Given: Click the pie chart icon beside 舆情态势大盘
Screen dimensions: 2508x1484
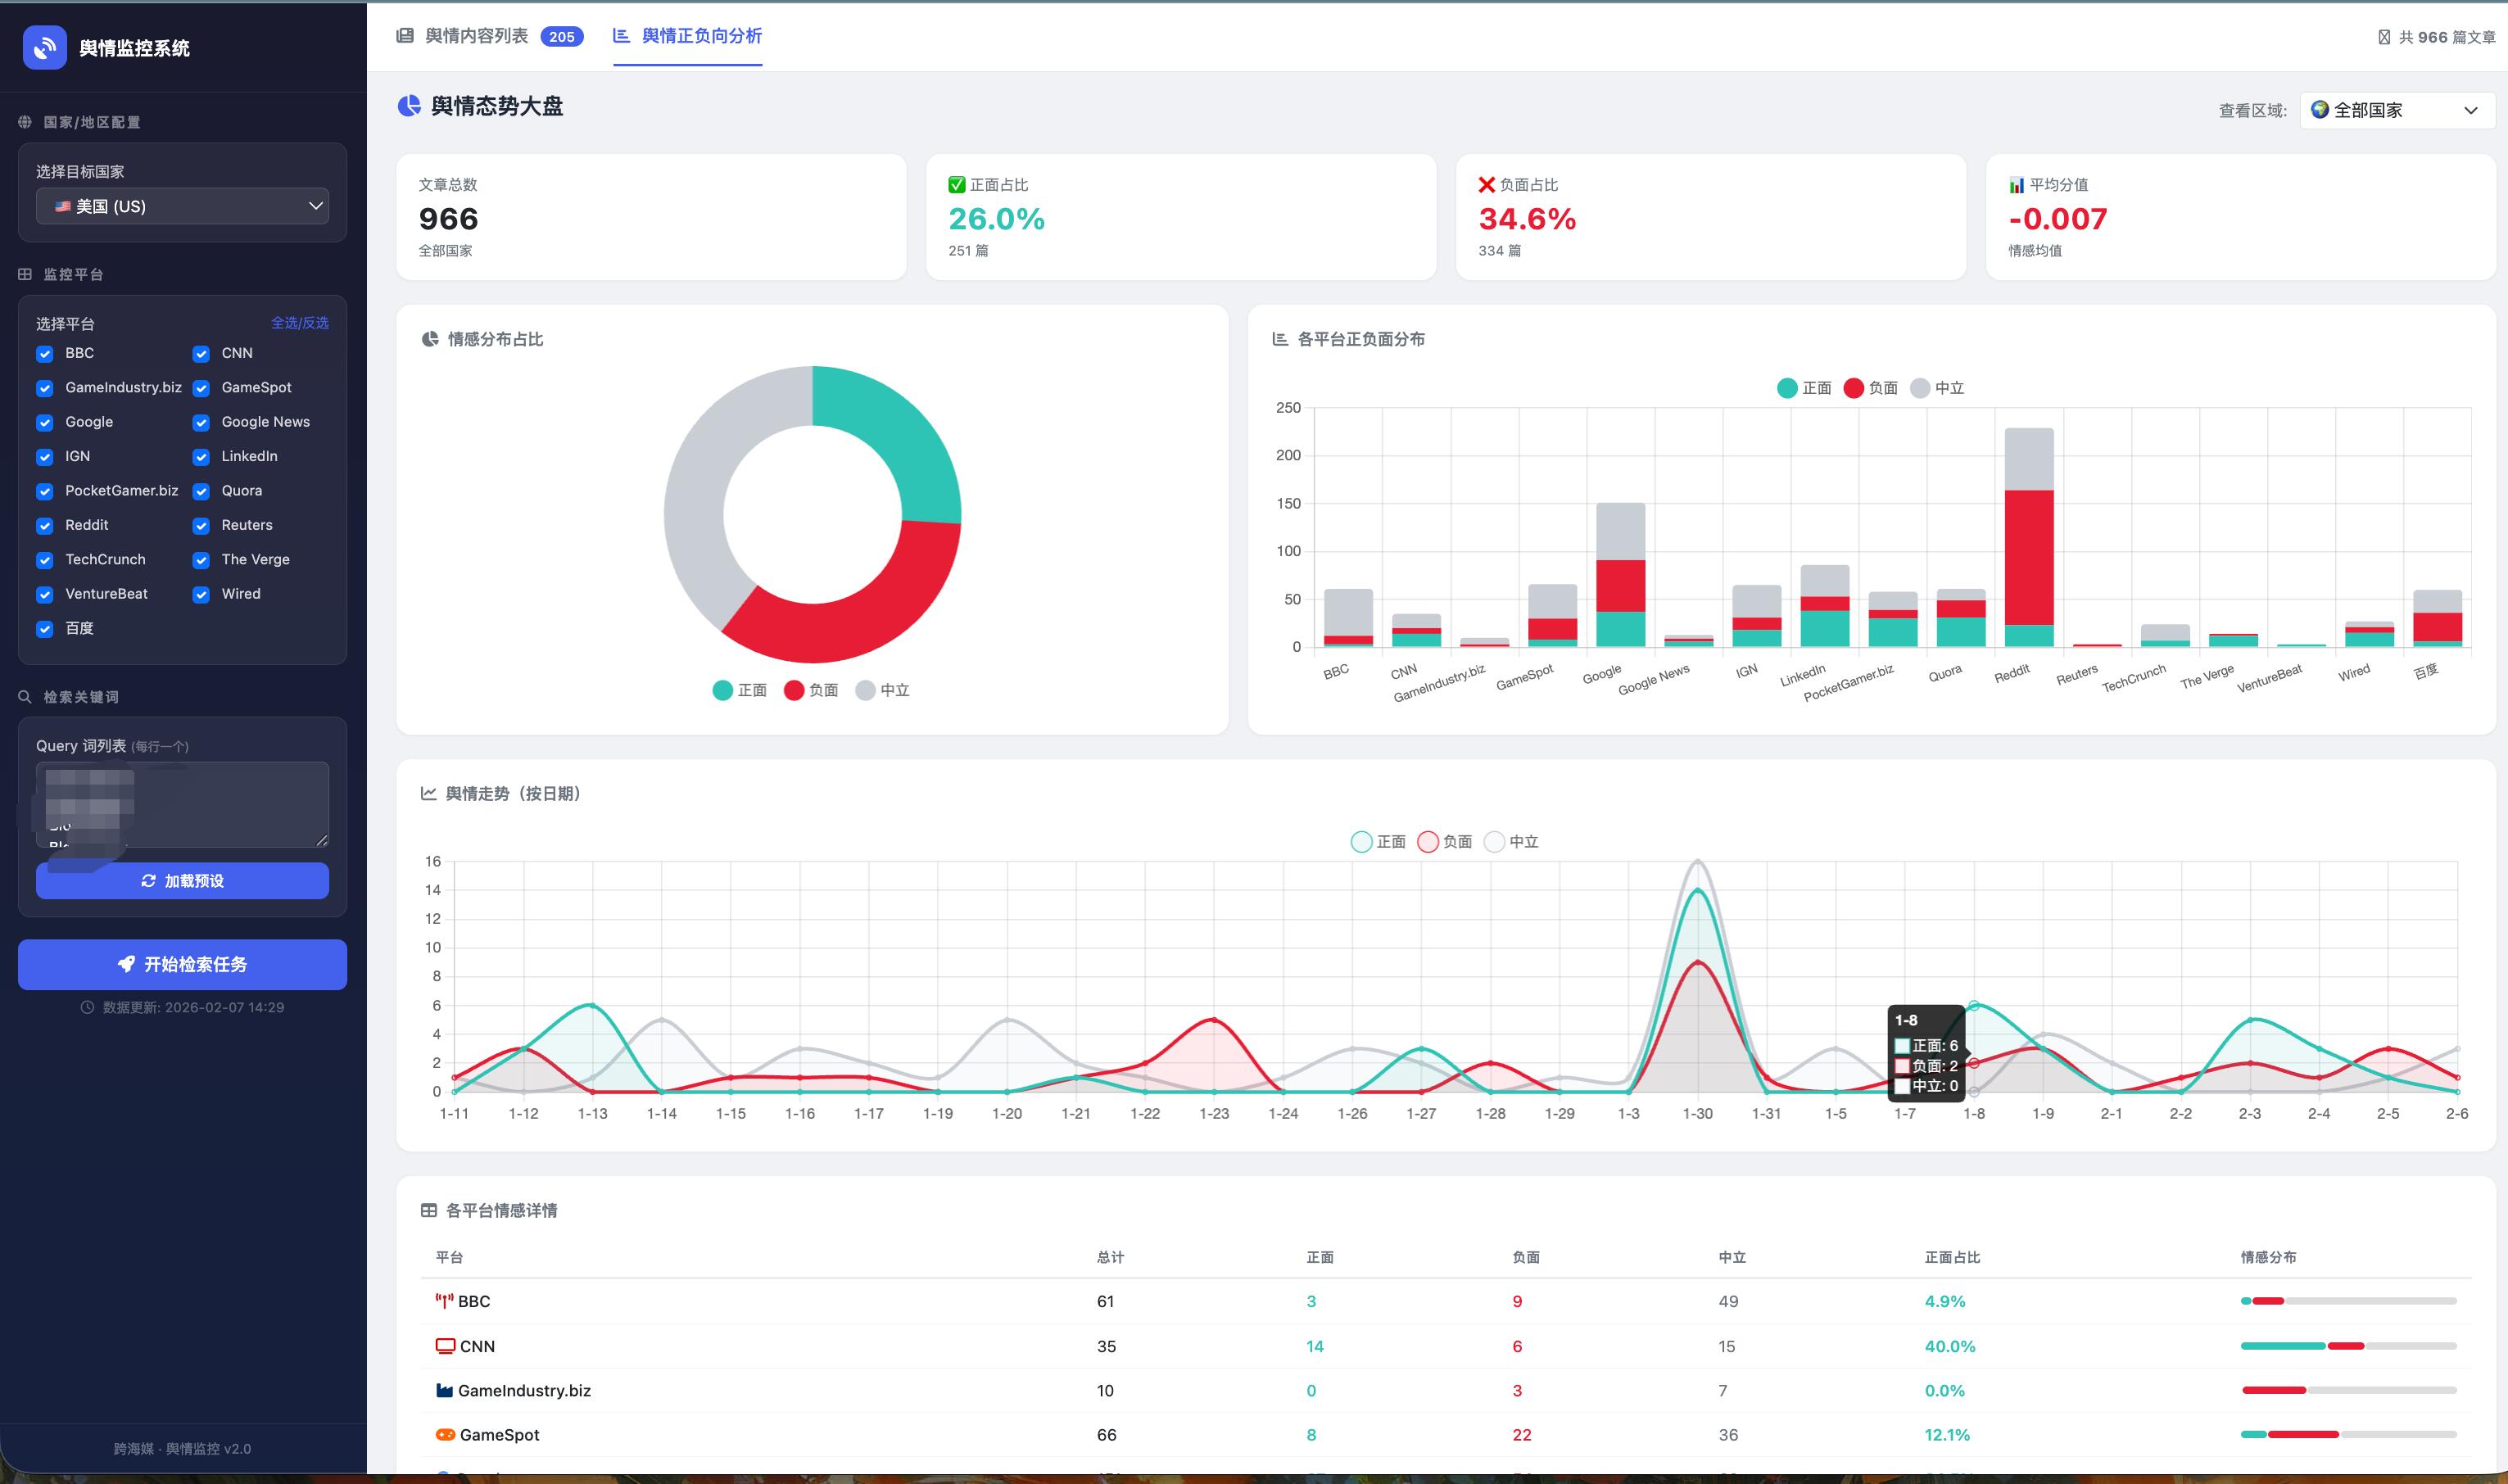Looking at the screenshot, I should click(x=409, y=106).
